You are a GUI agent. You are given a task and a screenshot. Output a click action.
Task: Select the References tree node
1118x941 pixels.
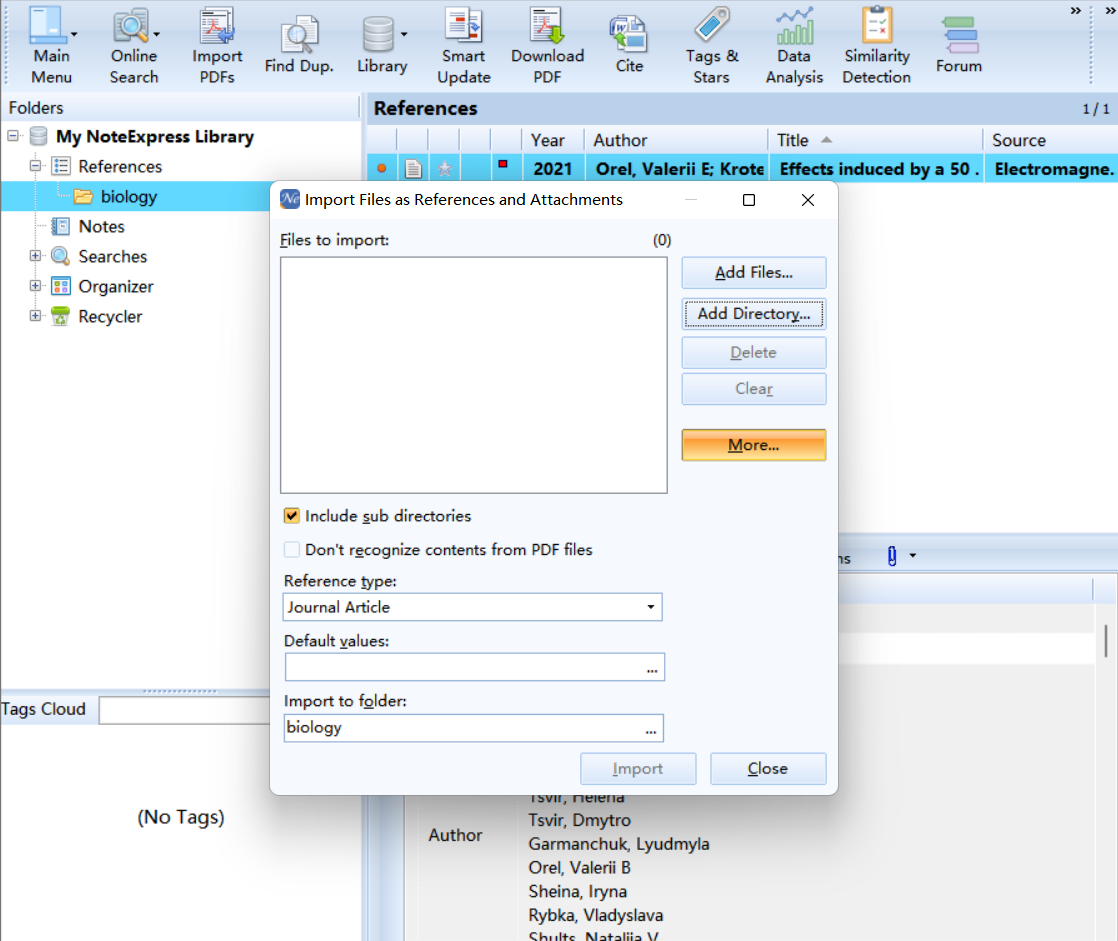(120, 167)
